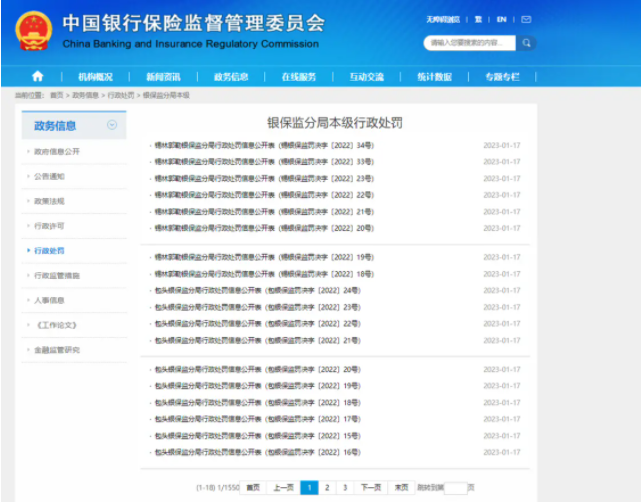Click 政务信息 in the breadcrumb
Screen dimensions: 642x502
[x=86, y=95]
